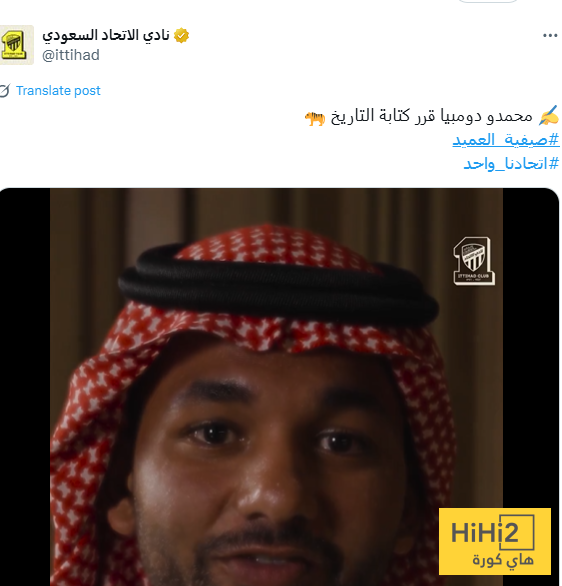Click the partially visible button at top

(x=487, y=1)
